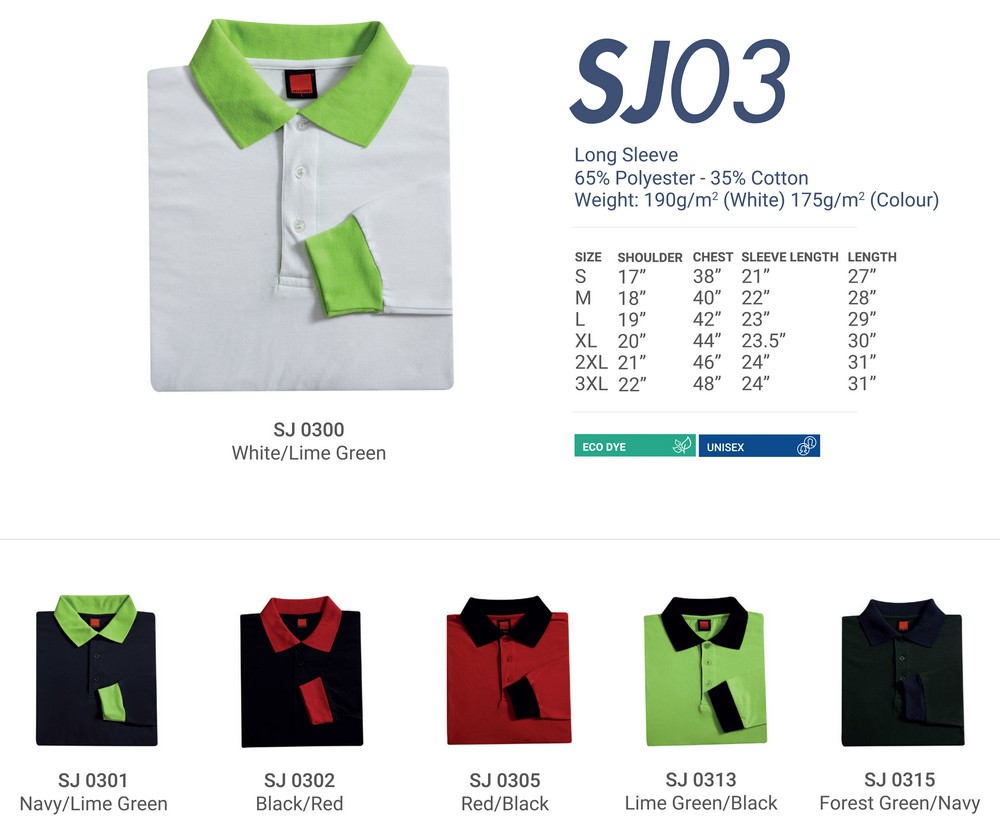Click the SJ 0305 product code label
The image size is (1000, 831).
(504, 780)
